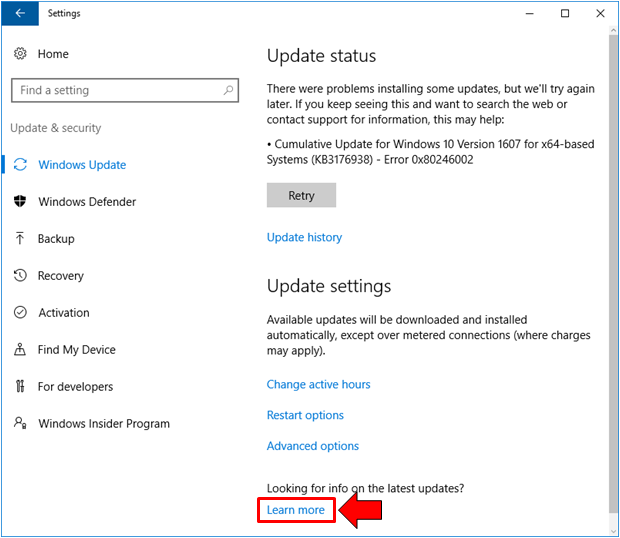Open Advanced options link
Image resolution: width=620 pixels, height=538 pixels.
point(313,446)
